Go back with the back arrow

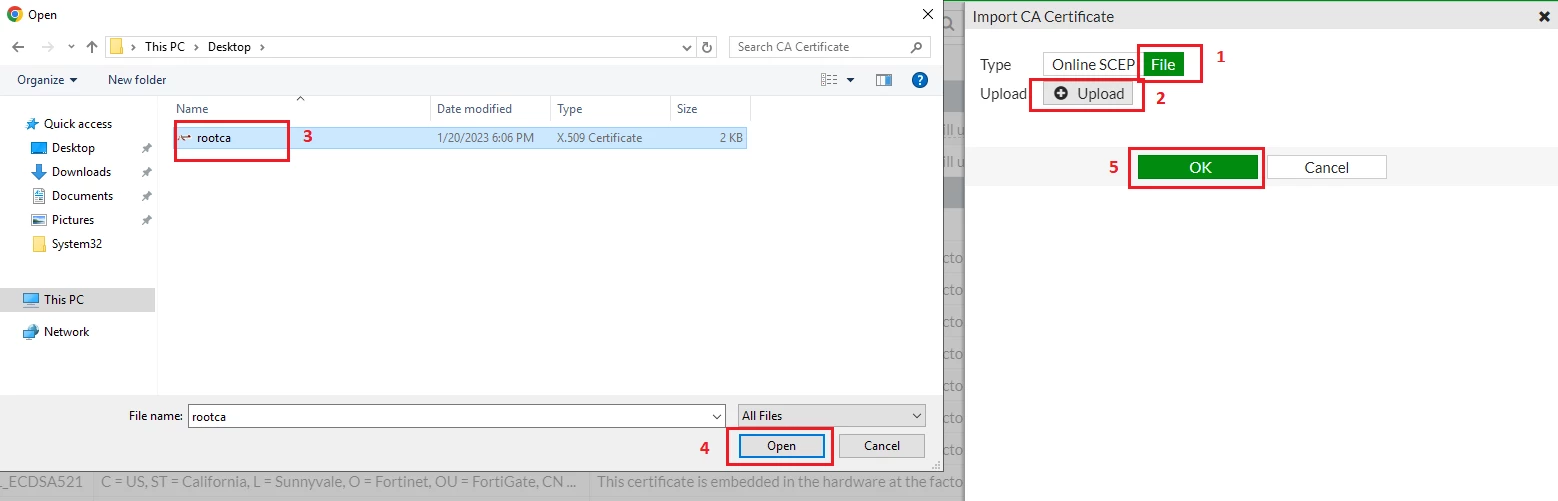[x=19, y=47]
